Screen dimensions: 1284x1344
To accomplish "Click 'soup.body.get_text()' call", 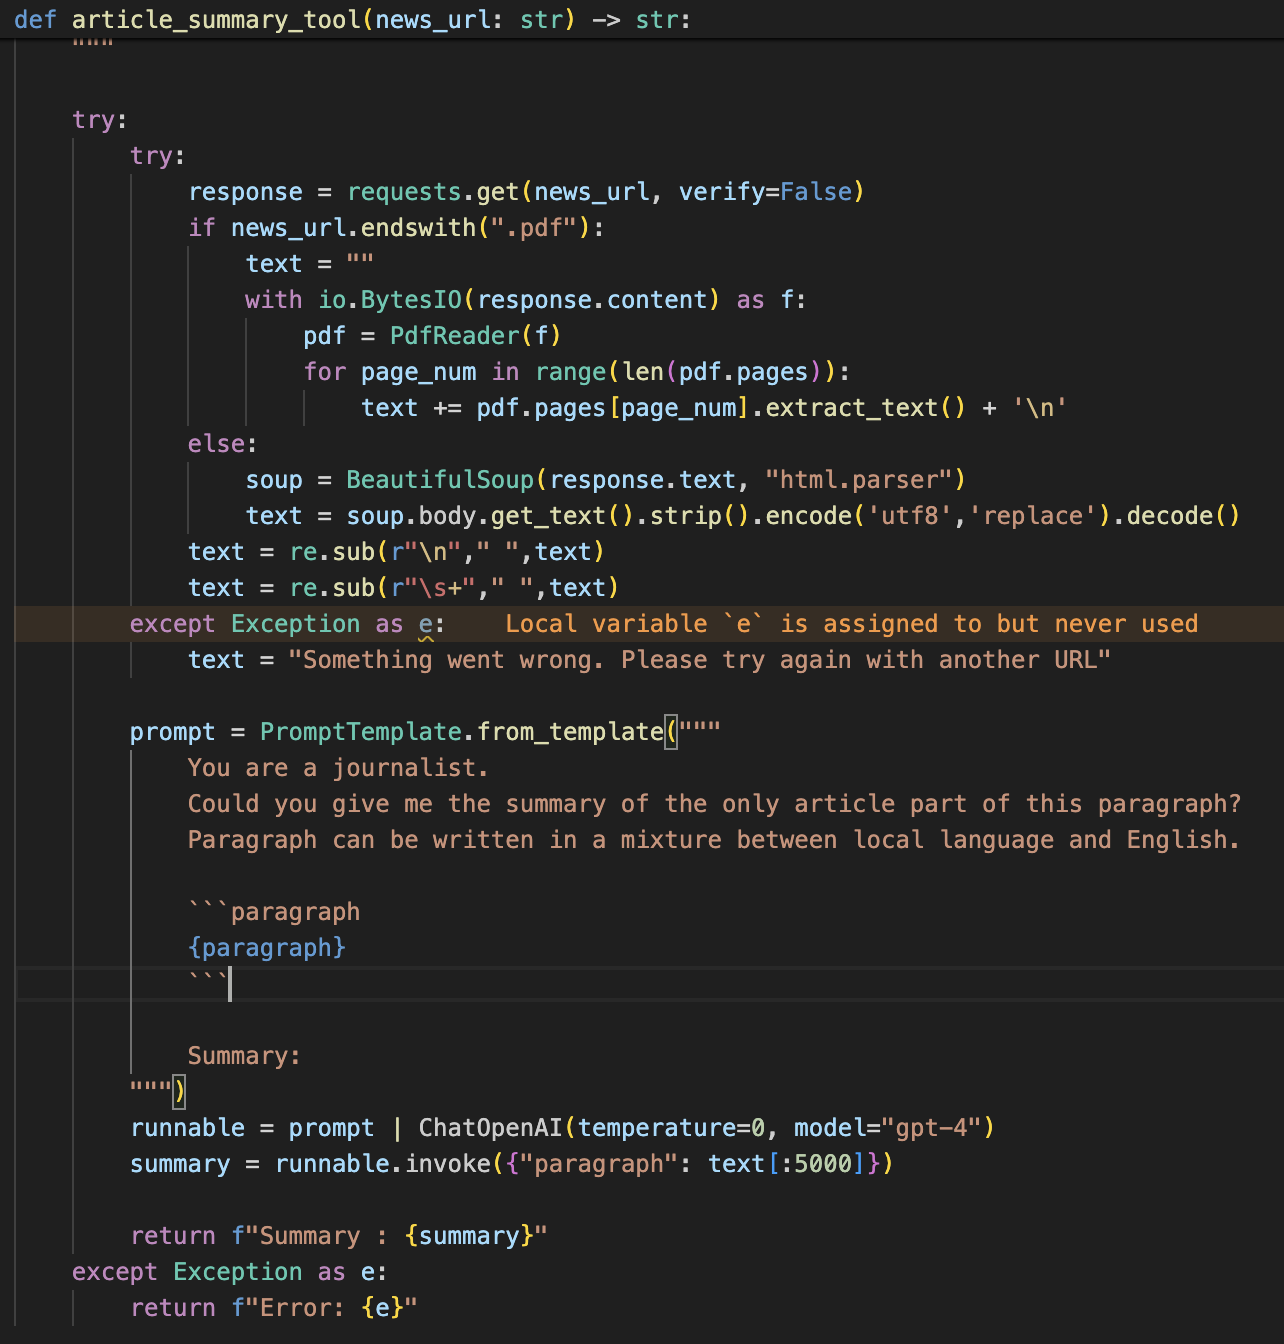I will (491, 516).
